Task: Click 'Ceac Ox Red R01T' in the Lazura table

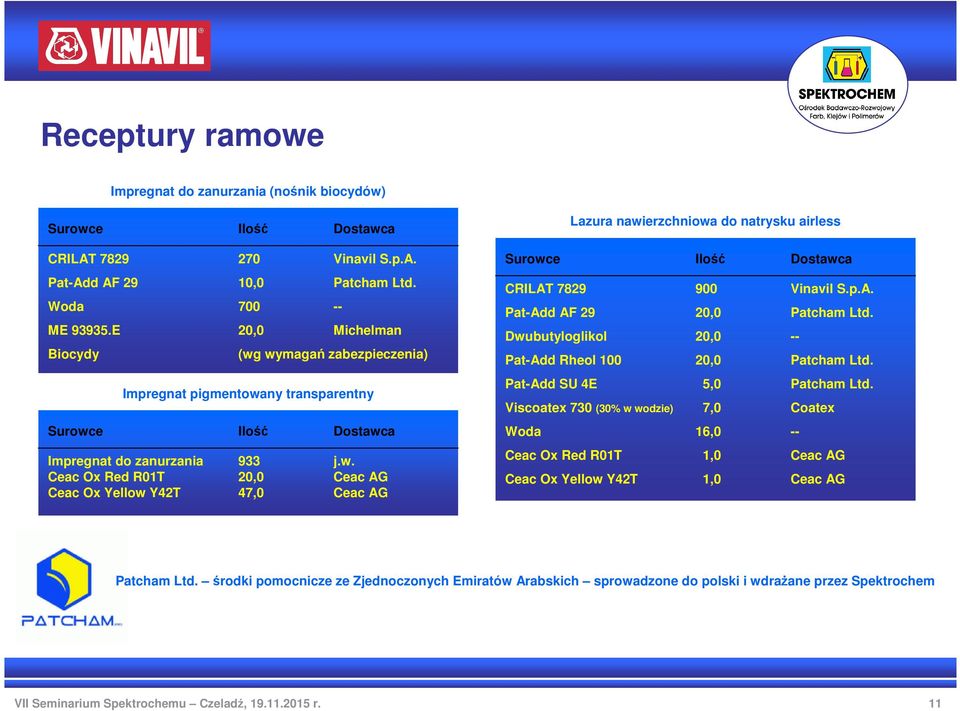Action: (563, 455)
